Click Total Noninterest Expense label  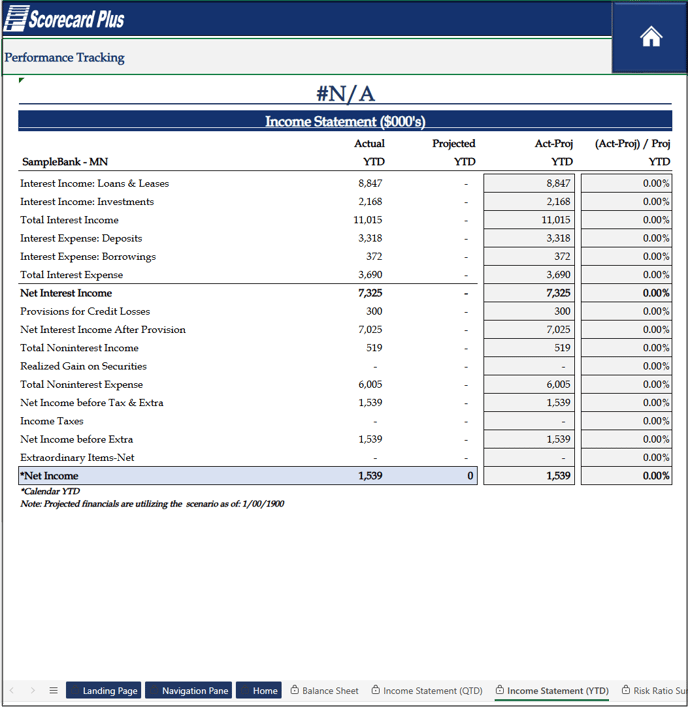82,384
